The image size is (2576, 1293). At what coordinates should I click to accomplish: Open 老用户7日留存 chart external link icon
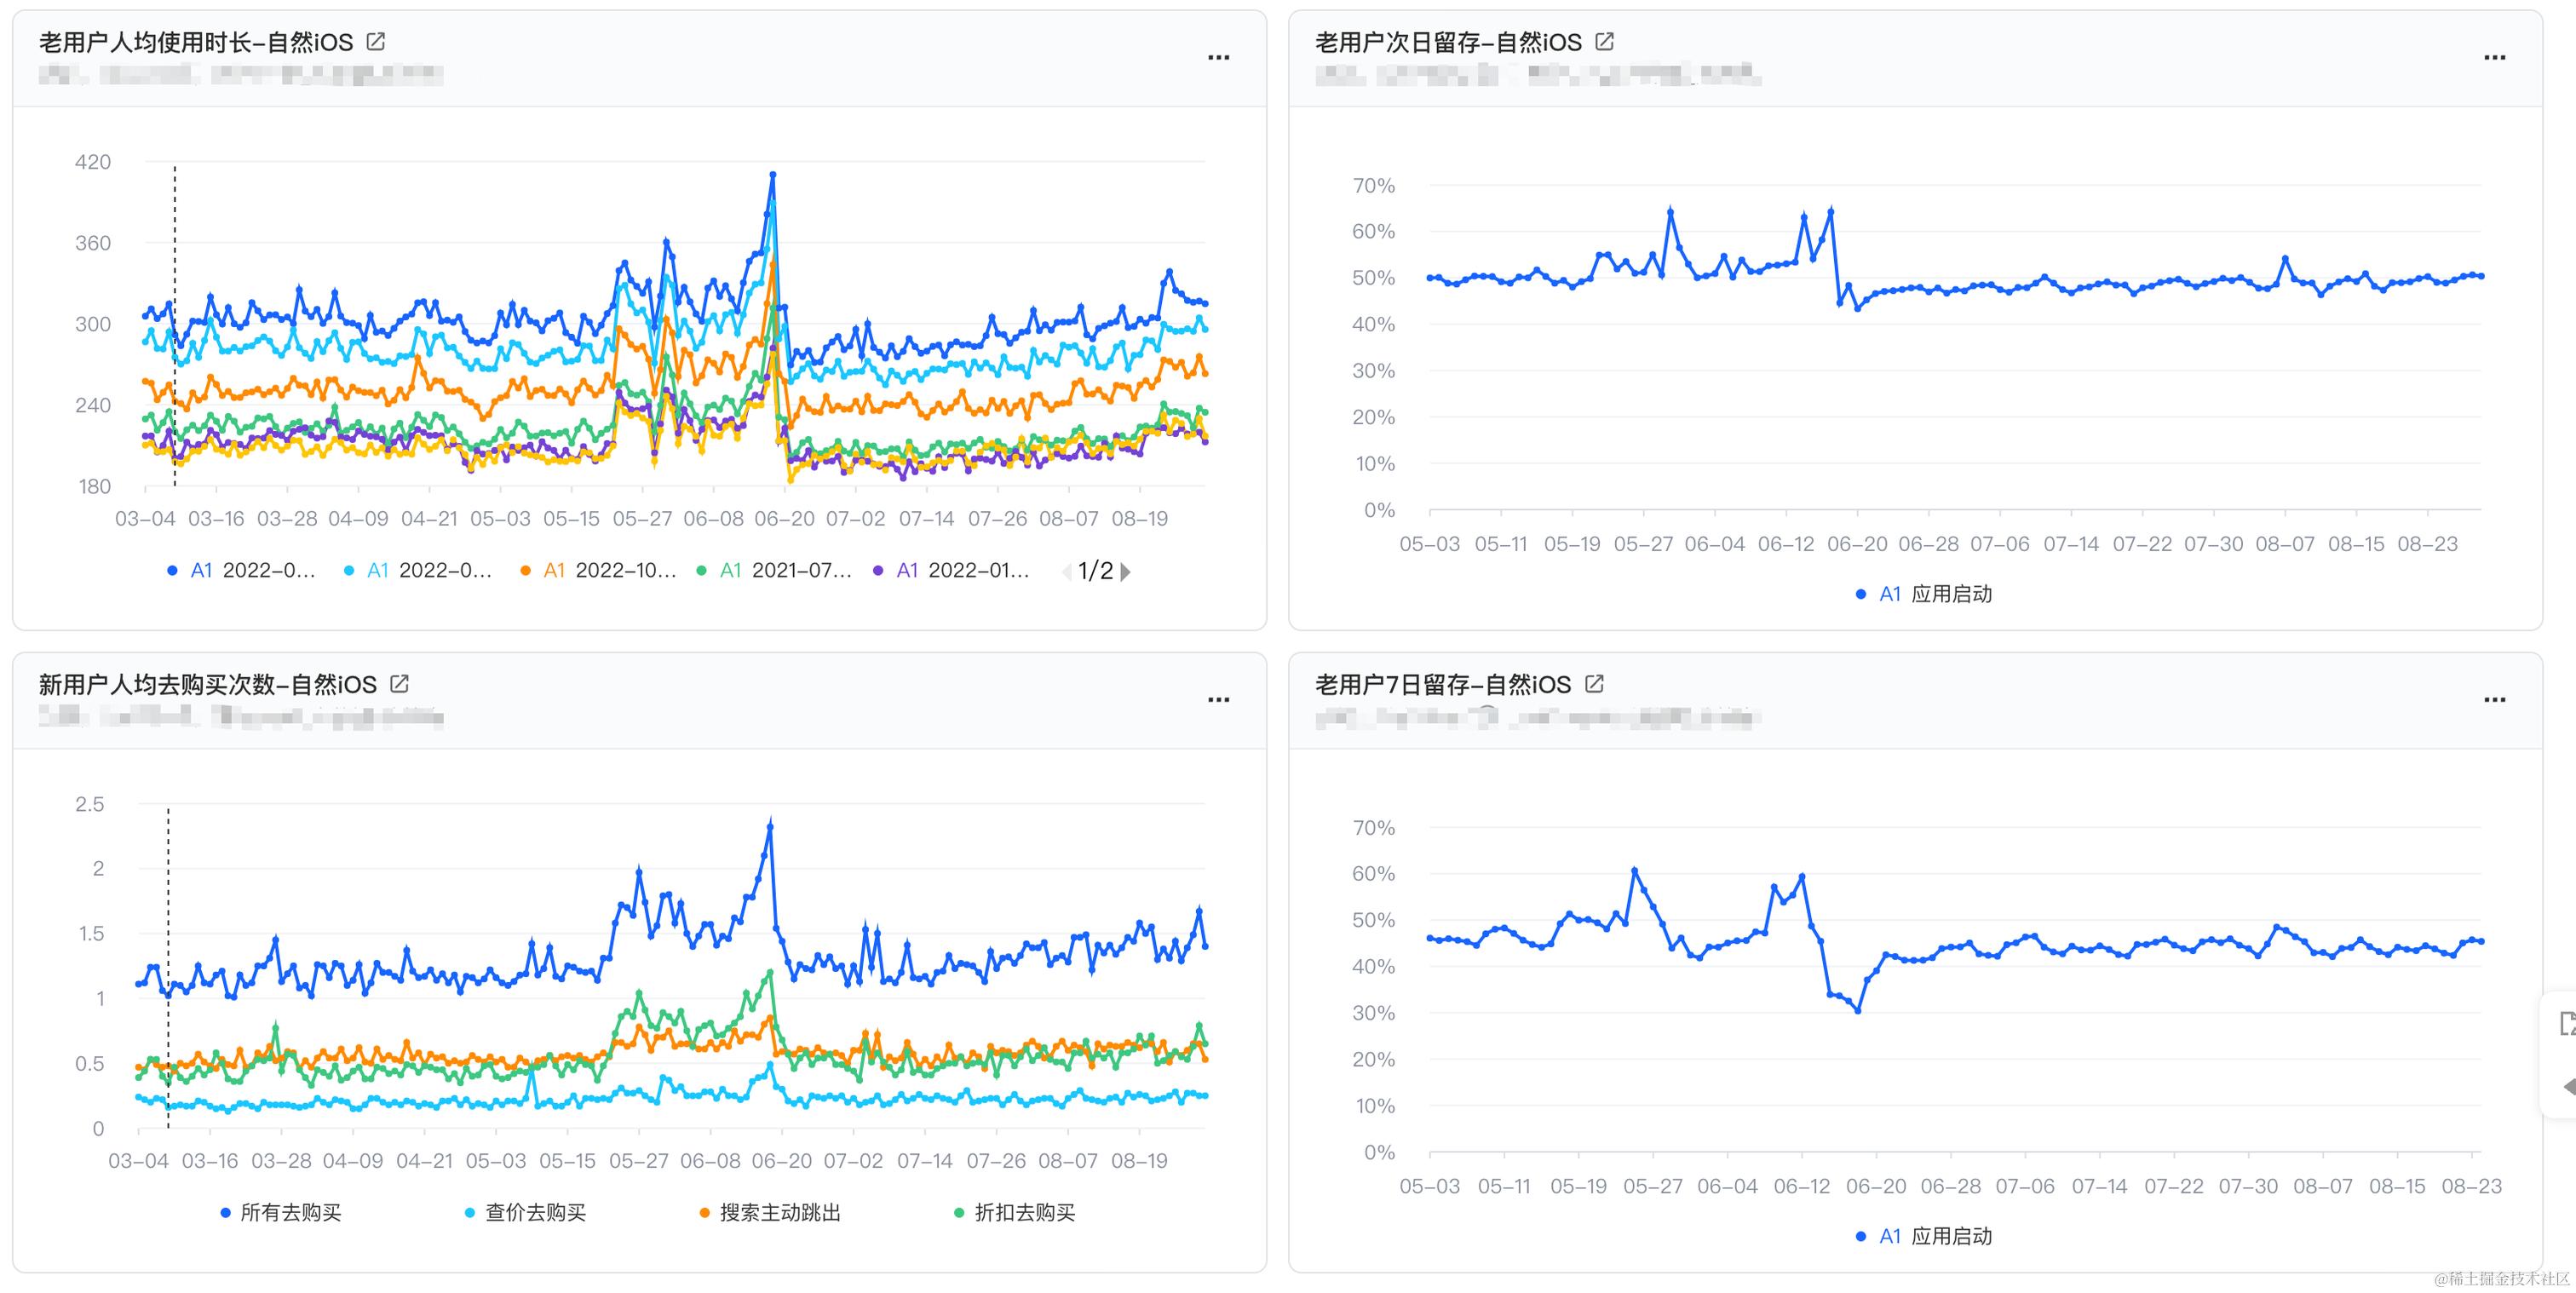1594,684
